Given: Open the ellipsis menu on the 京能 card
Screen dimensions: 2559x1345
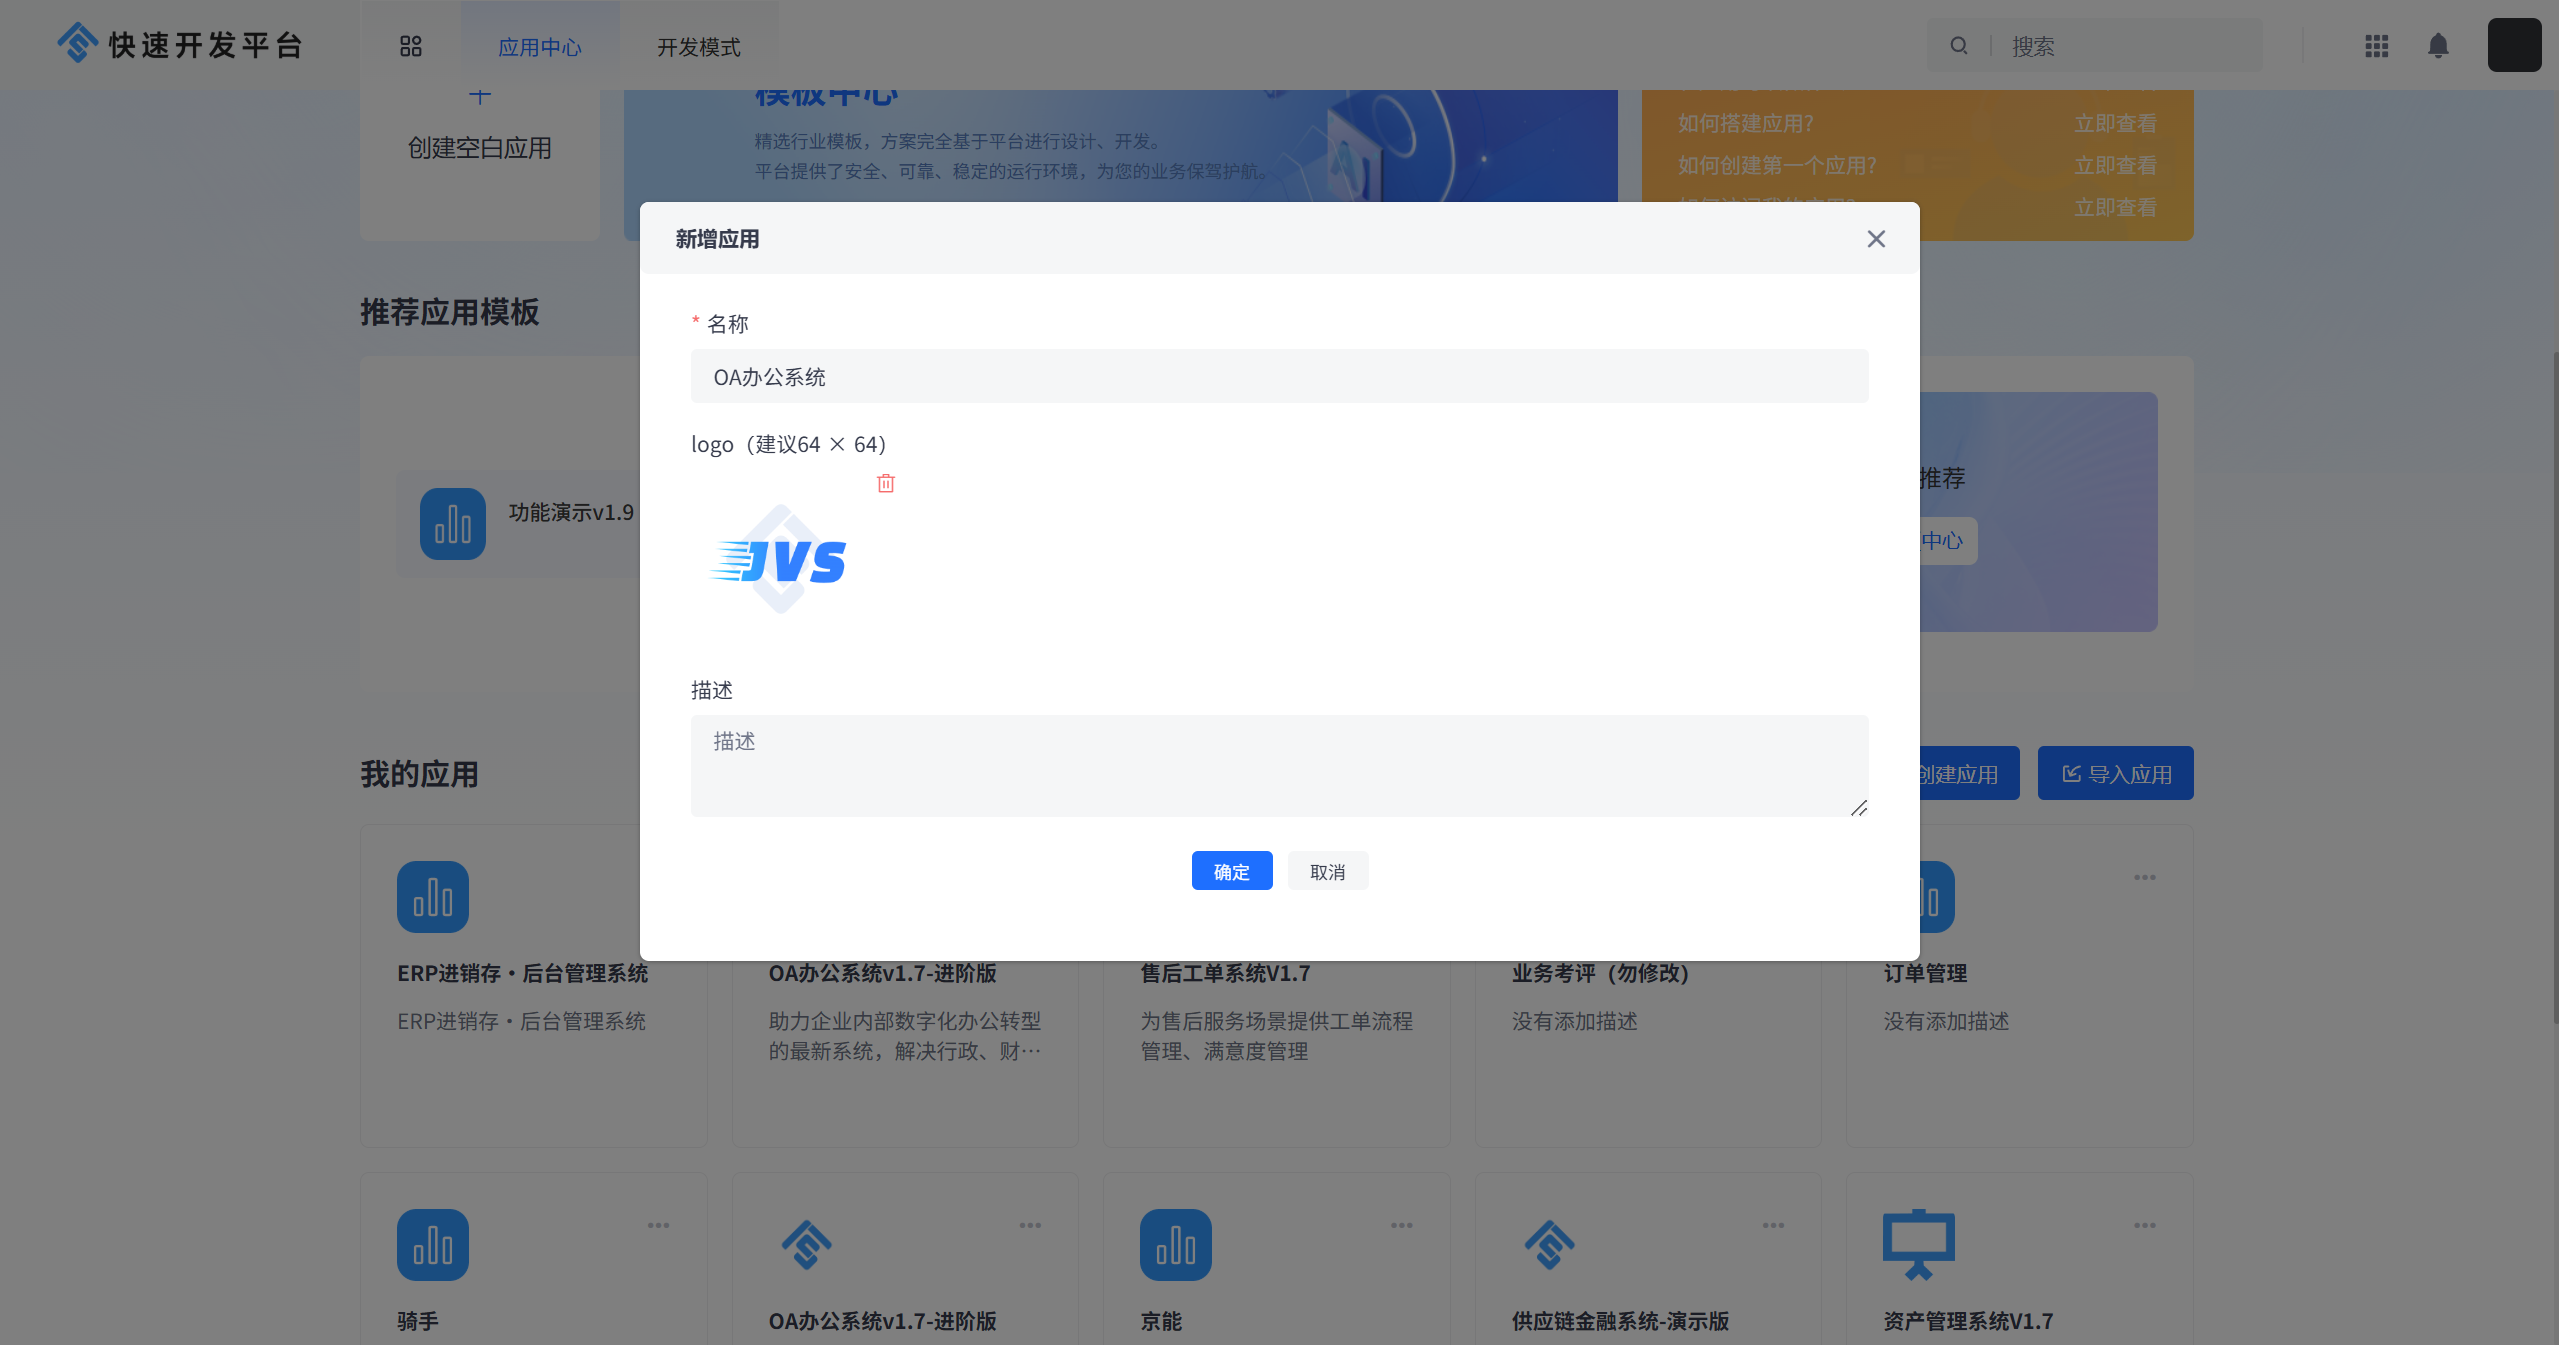Looking at the screenshot, I should pos(1401,1226).
